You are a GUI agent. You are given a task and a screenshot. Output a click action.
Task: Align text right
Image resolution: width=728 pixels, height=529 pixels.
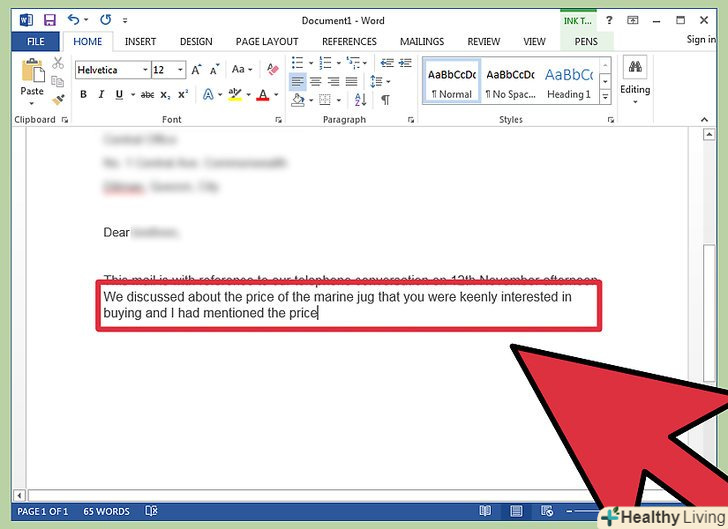pyautogui.click(x=333, y=82)
